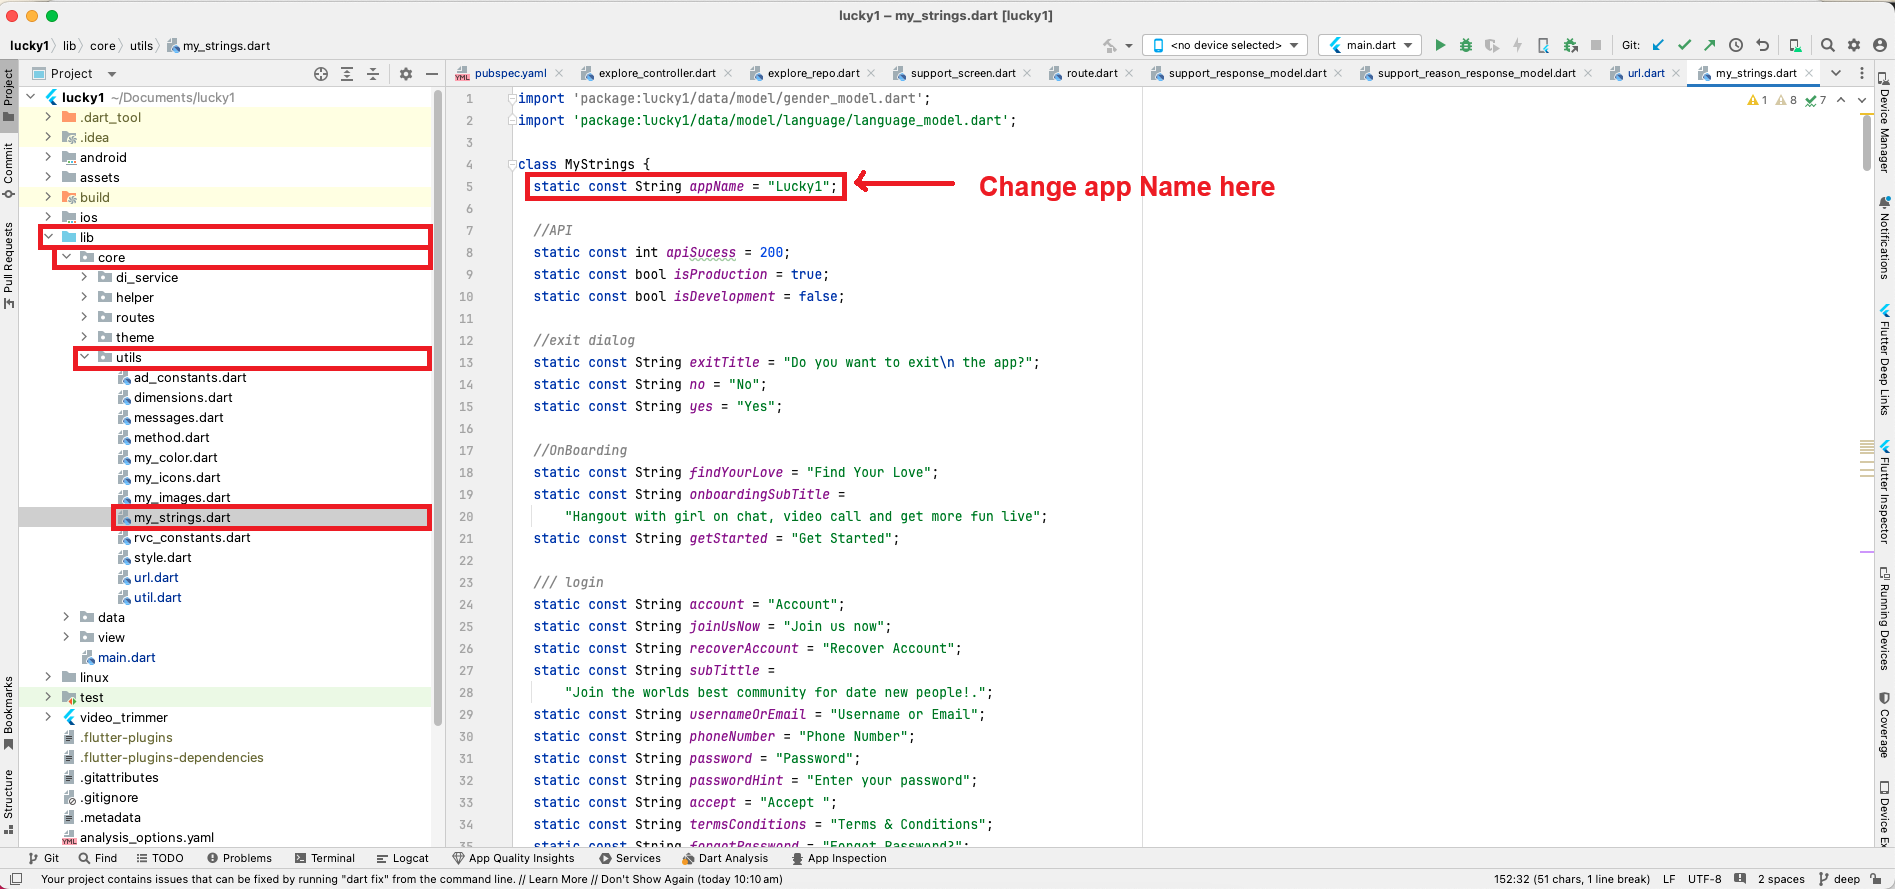Switch to route.dart editor tab
The height and width of the screenshot is (889, 1895).
(x=1091, y=73)
